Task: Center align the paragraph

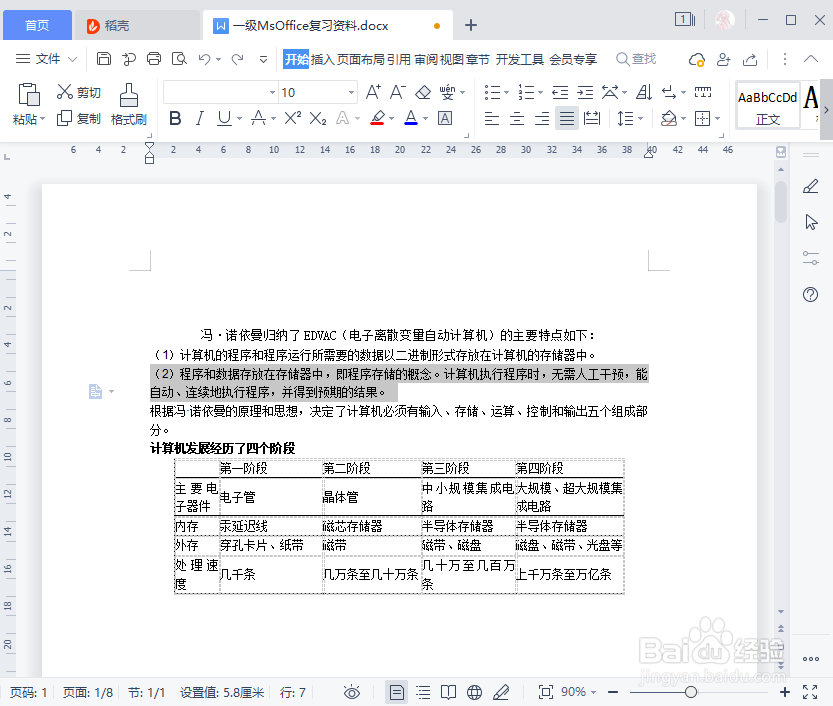Action: tap(516, 118)
